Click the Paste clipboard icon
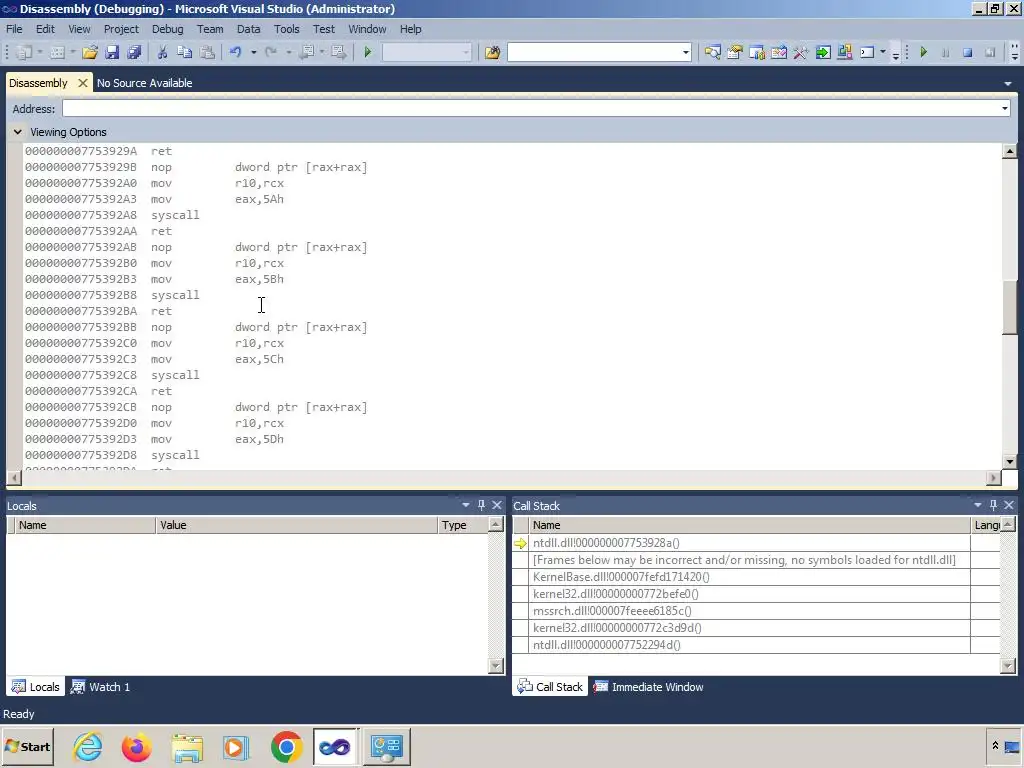Viewport: 1024px width, 768px height. point(207,52)
